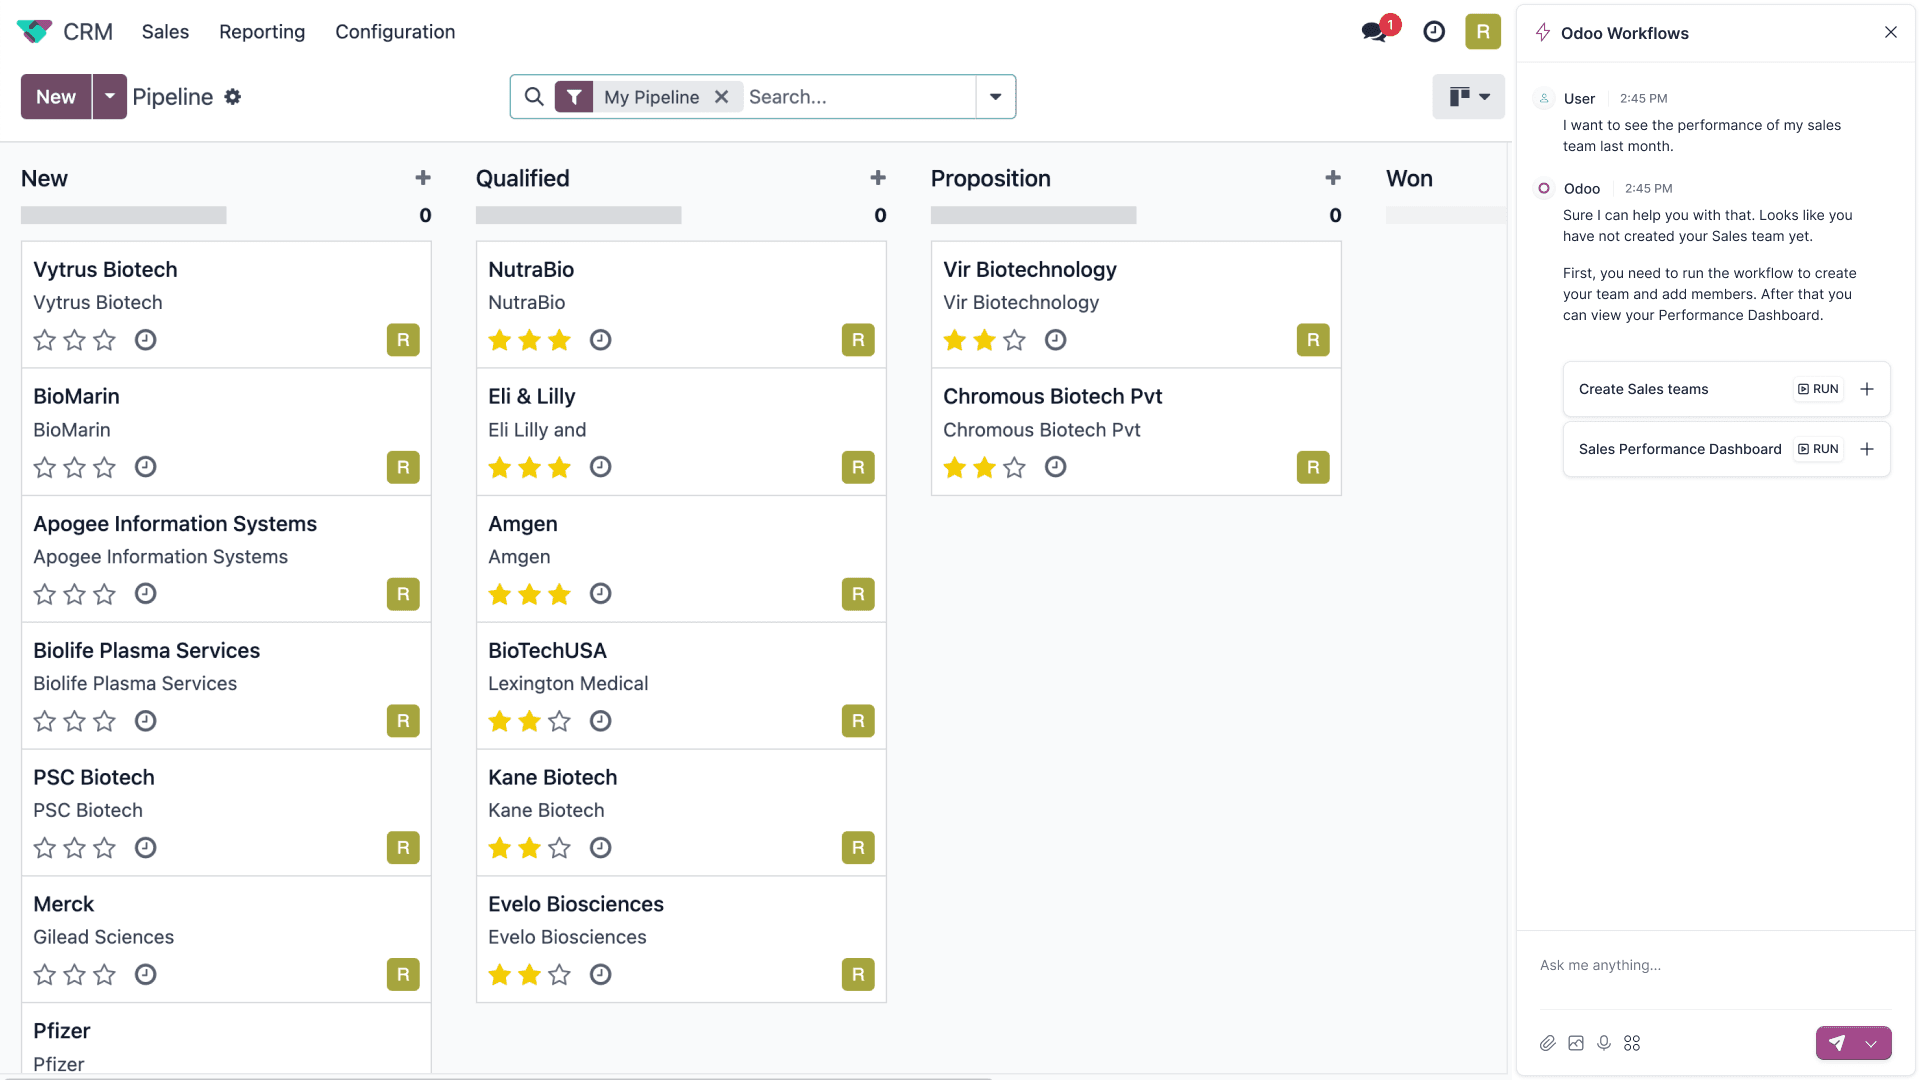Open the Biolife Plasma Services card

226,685
